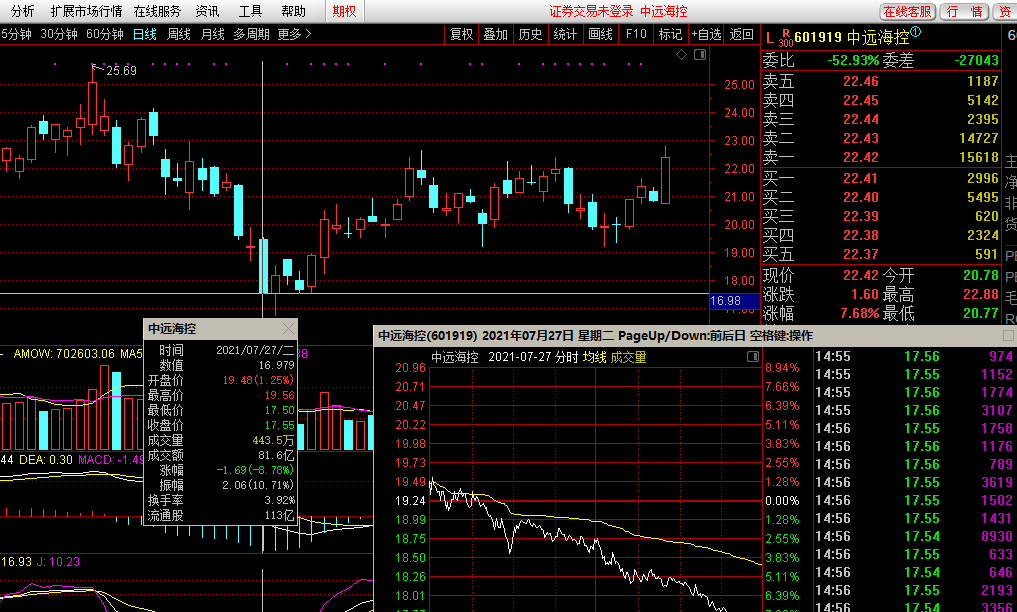
Task: Select the 期权 tab in the menu bar
Action: click(x=344, y=11)
